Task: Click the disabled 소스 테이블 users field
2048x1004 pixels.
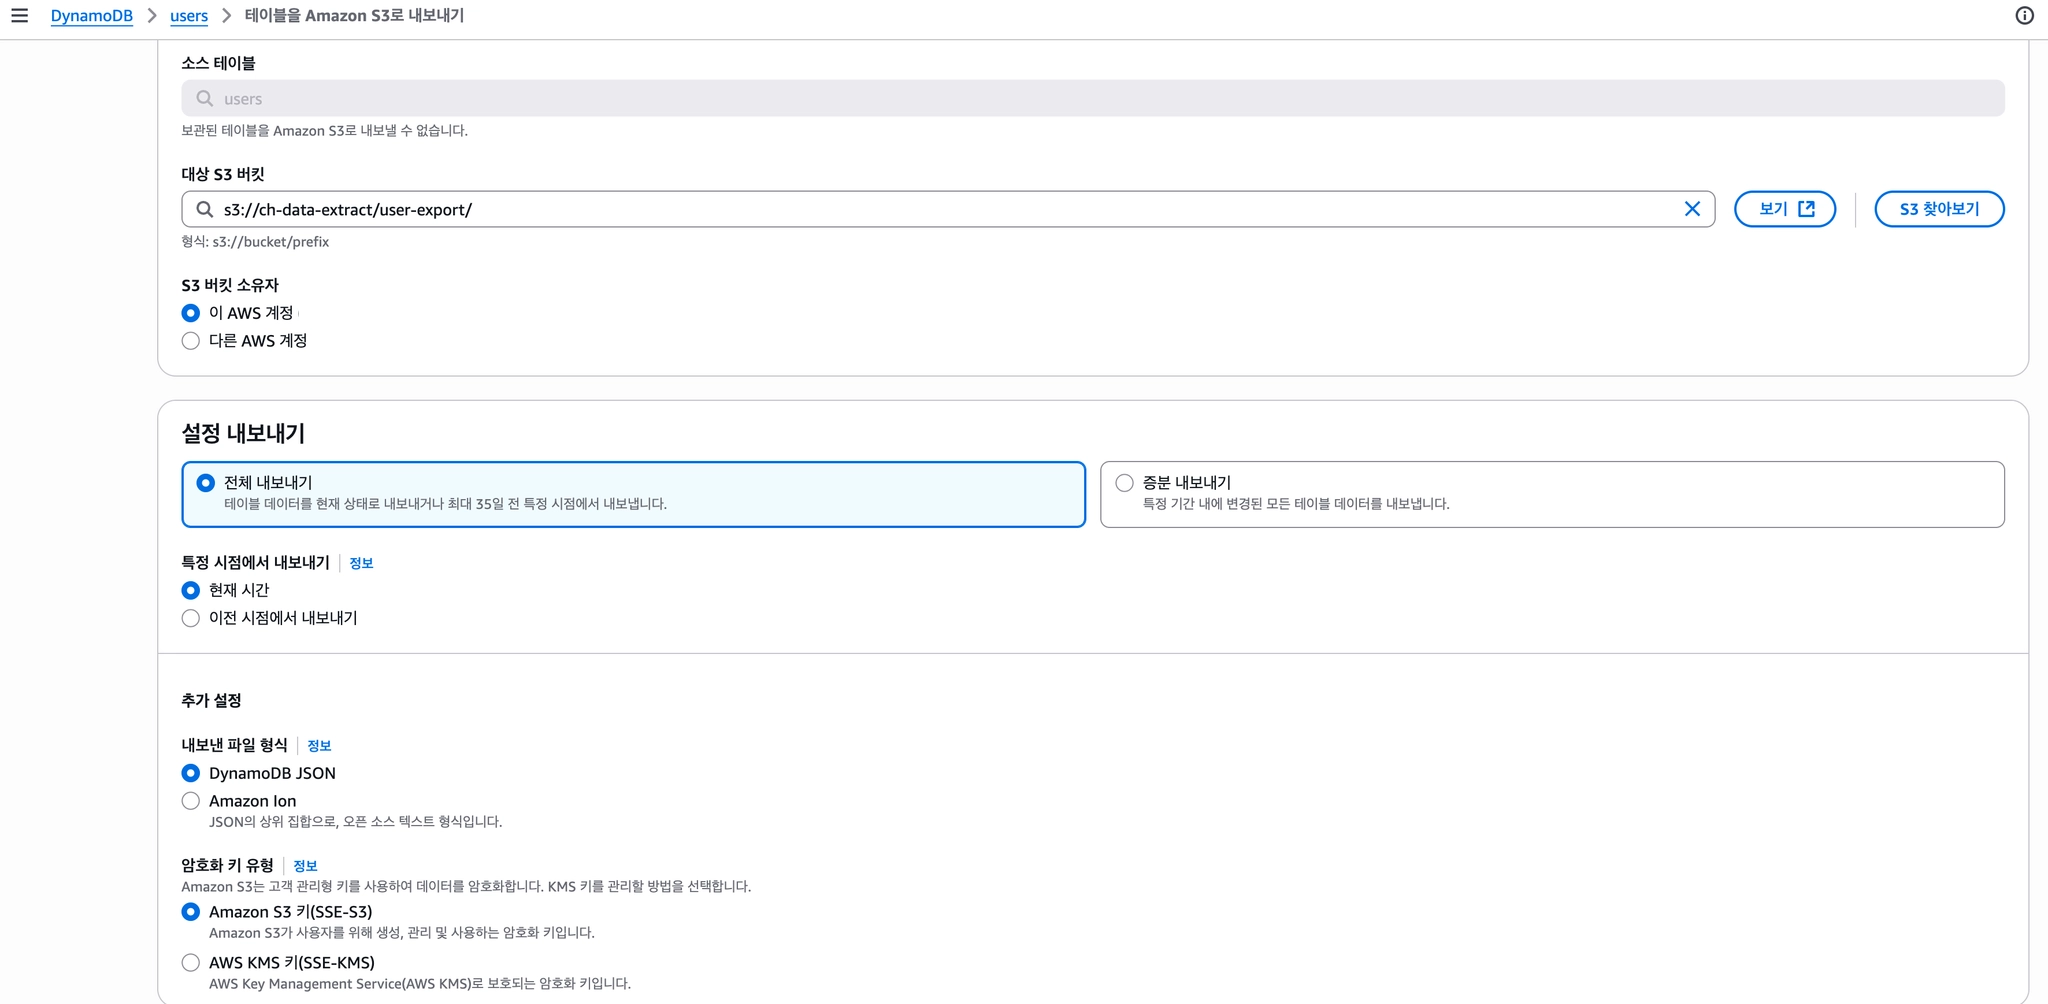Action: click(x=1093, y=98)
